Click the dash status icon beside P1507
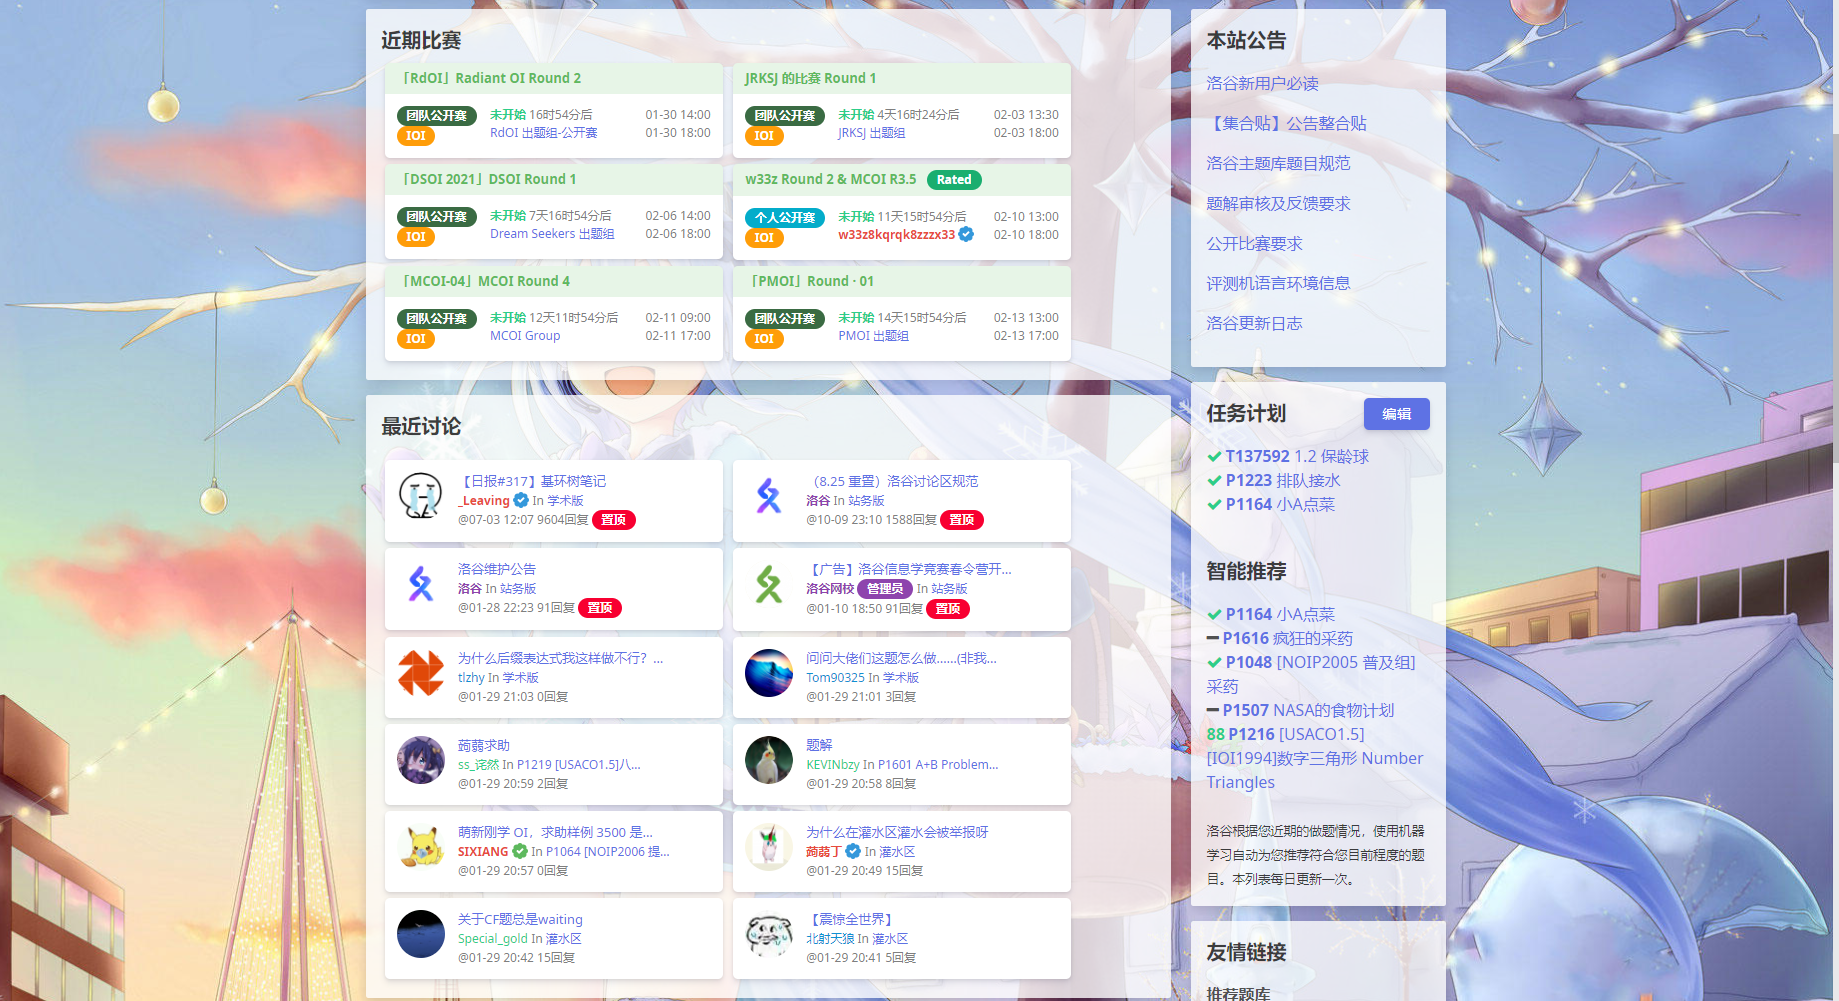This screenshot has height=1001, width=1839. 1213,710
